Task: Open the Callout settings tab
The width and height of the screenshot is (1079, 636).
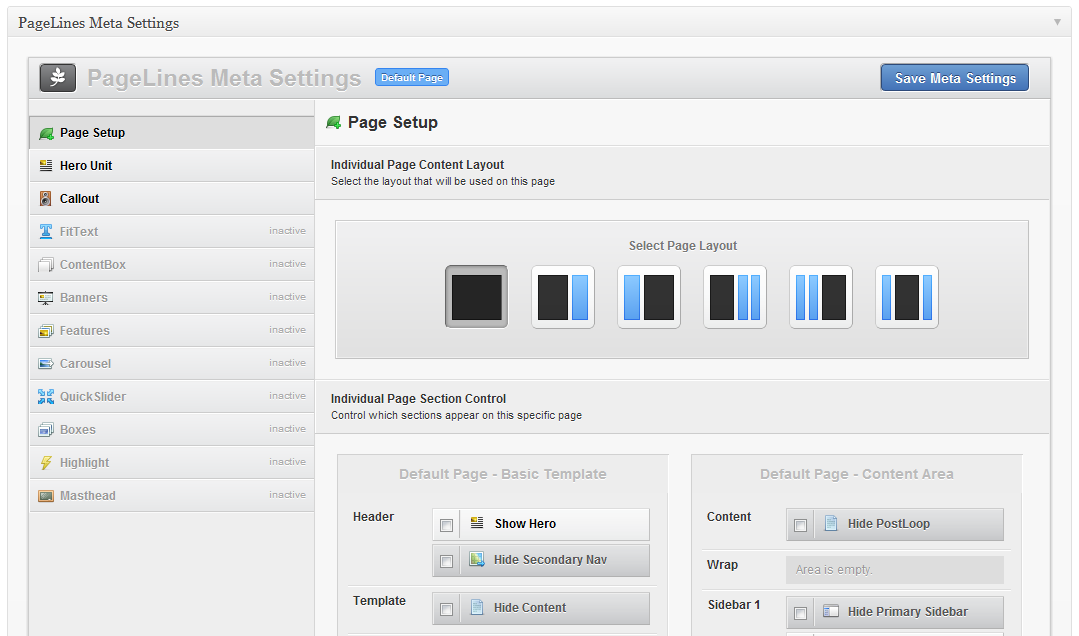Action: (x=80, y=199)
